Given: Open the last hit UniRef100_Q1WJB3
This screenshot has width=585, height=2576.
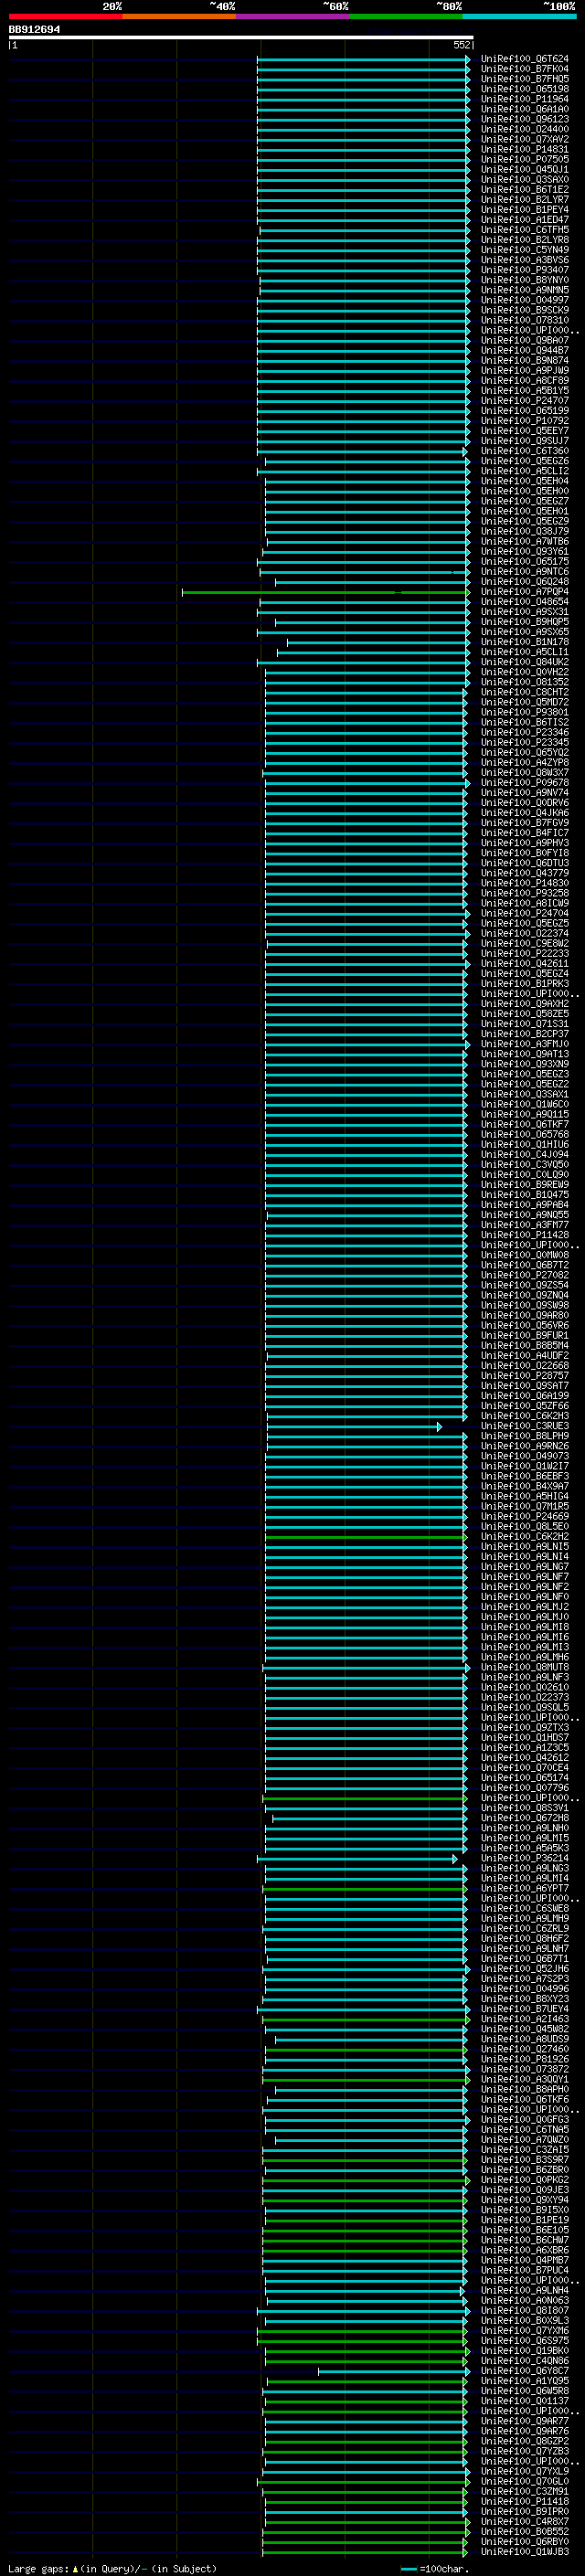Looking at the screenshot, I should point(524,2552).
